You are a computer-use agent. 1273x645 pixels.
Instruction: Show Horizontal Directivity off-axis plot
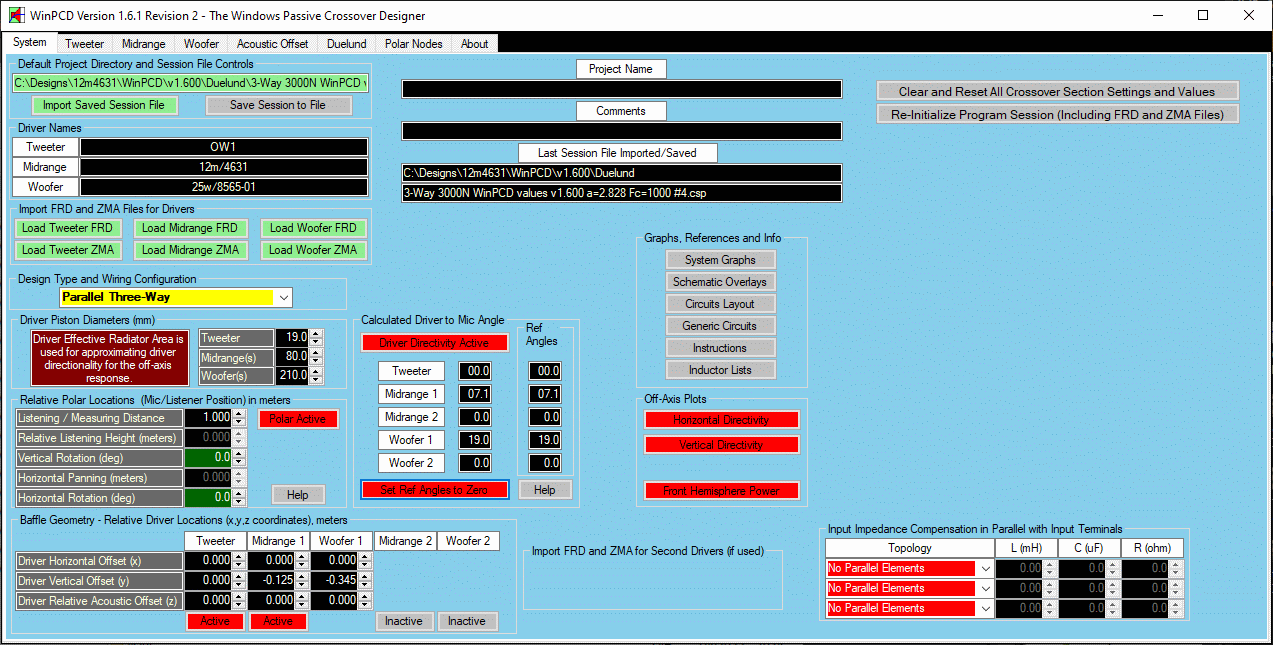point(721,420)
